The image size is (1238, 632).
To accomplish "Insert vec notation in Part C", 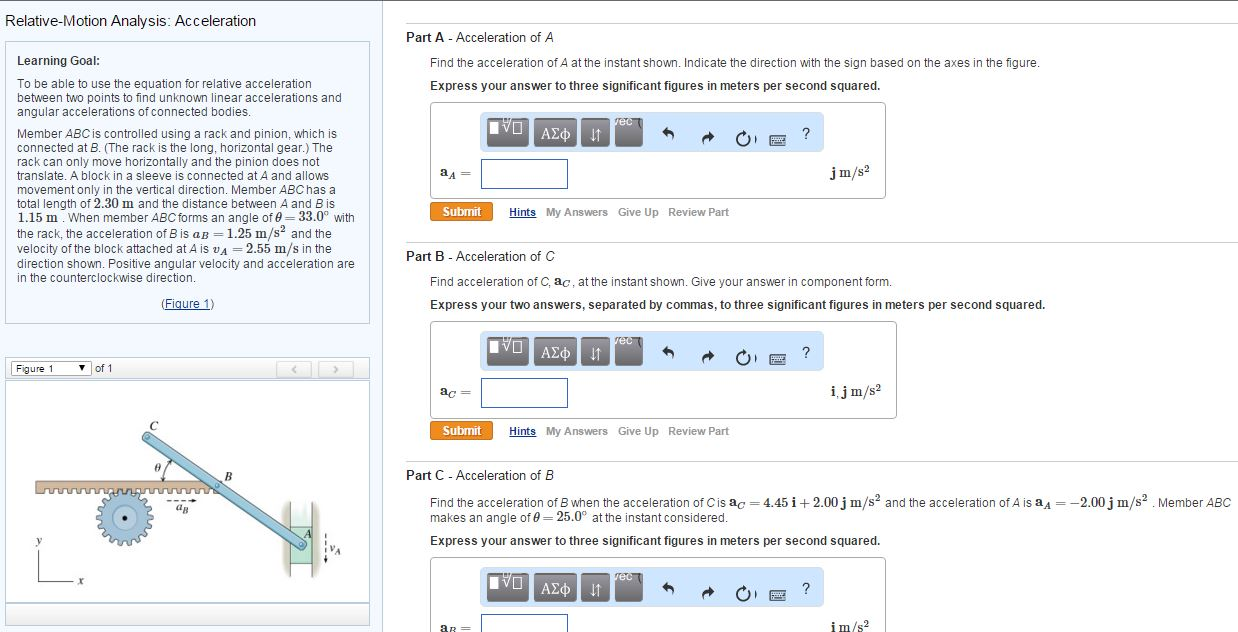I will [629, 587].
